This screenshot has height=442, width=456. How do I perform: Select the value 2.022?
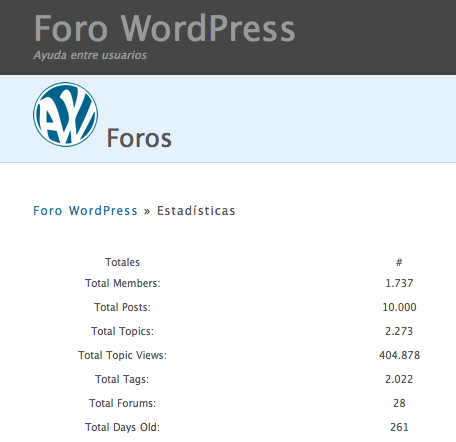click(x=399, y=379)
